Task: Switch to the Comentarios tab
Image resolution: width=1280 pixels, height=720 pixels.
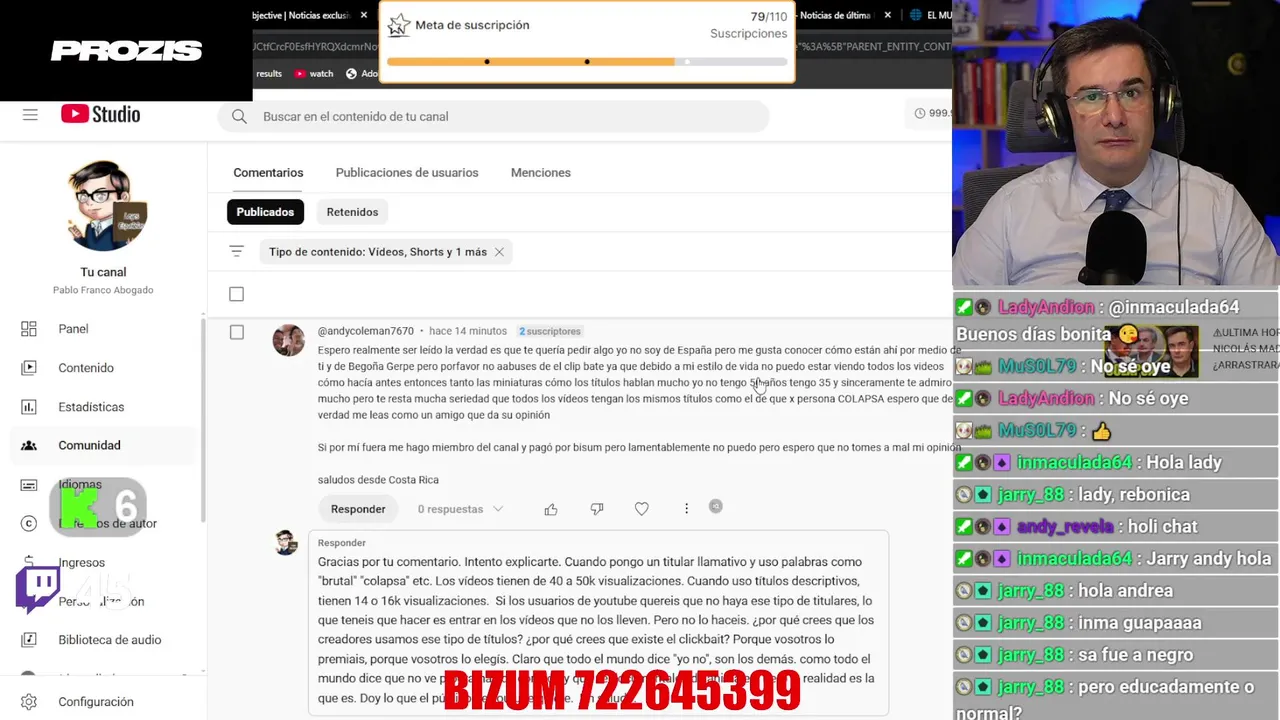Action: click(268, 173)
